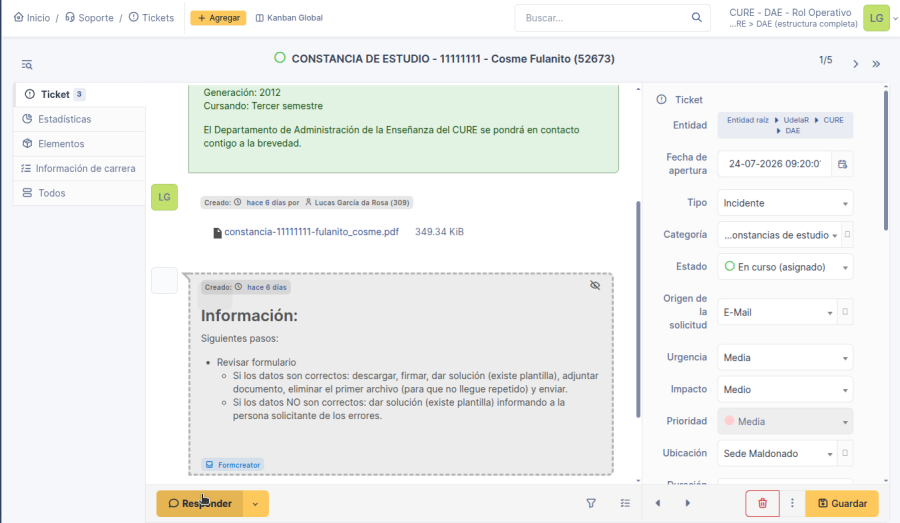900x523 pixels.
Task: Select the Ticket tab
Action: pyautogui.click(x=79, y=94)
